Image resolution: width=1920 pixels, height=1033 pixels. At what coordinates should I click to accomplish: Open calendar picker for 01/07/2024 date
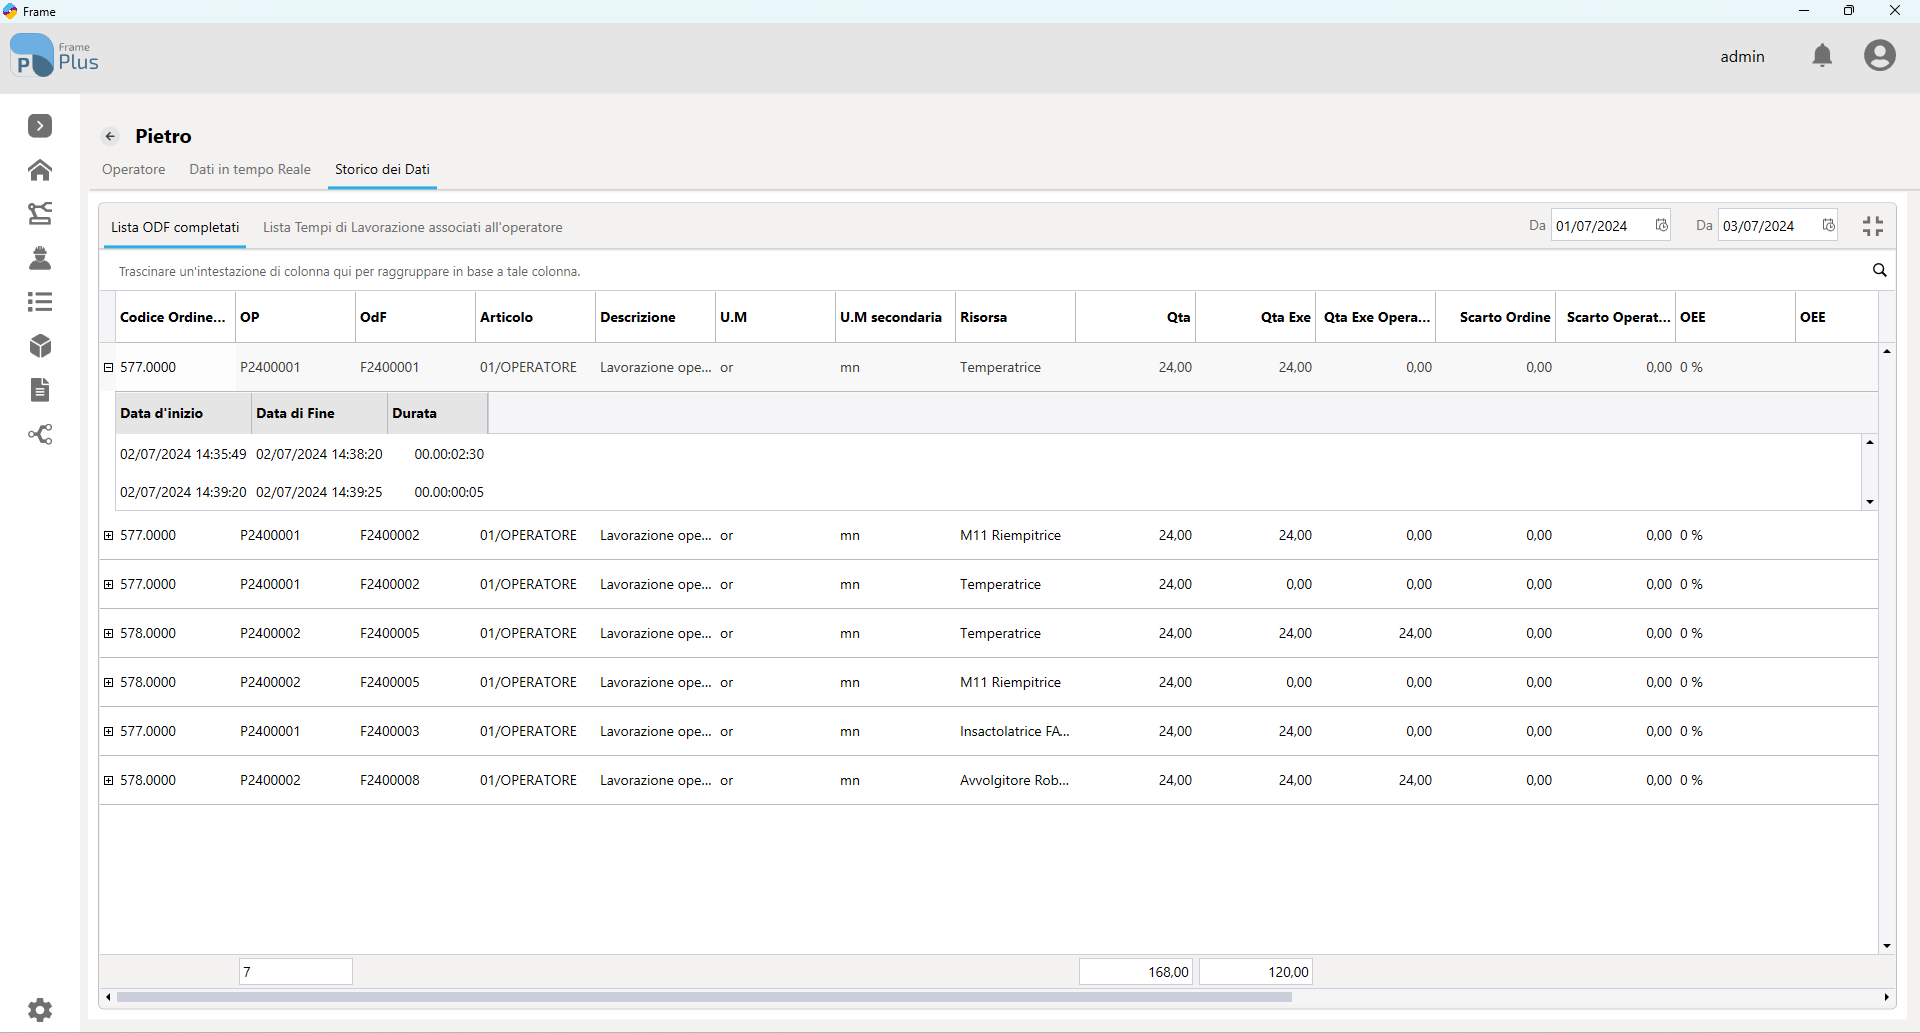tap(1661, 226)
